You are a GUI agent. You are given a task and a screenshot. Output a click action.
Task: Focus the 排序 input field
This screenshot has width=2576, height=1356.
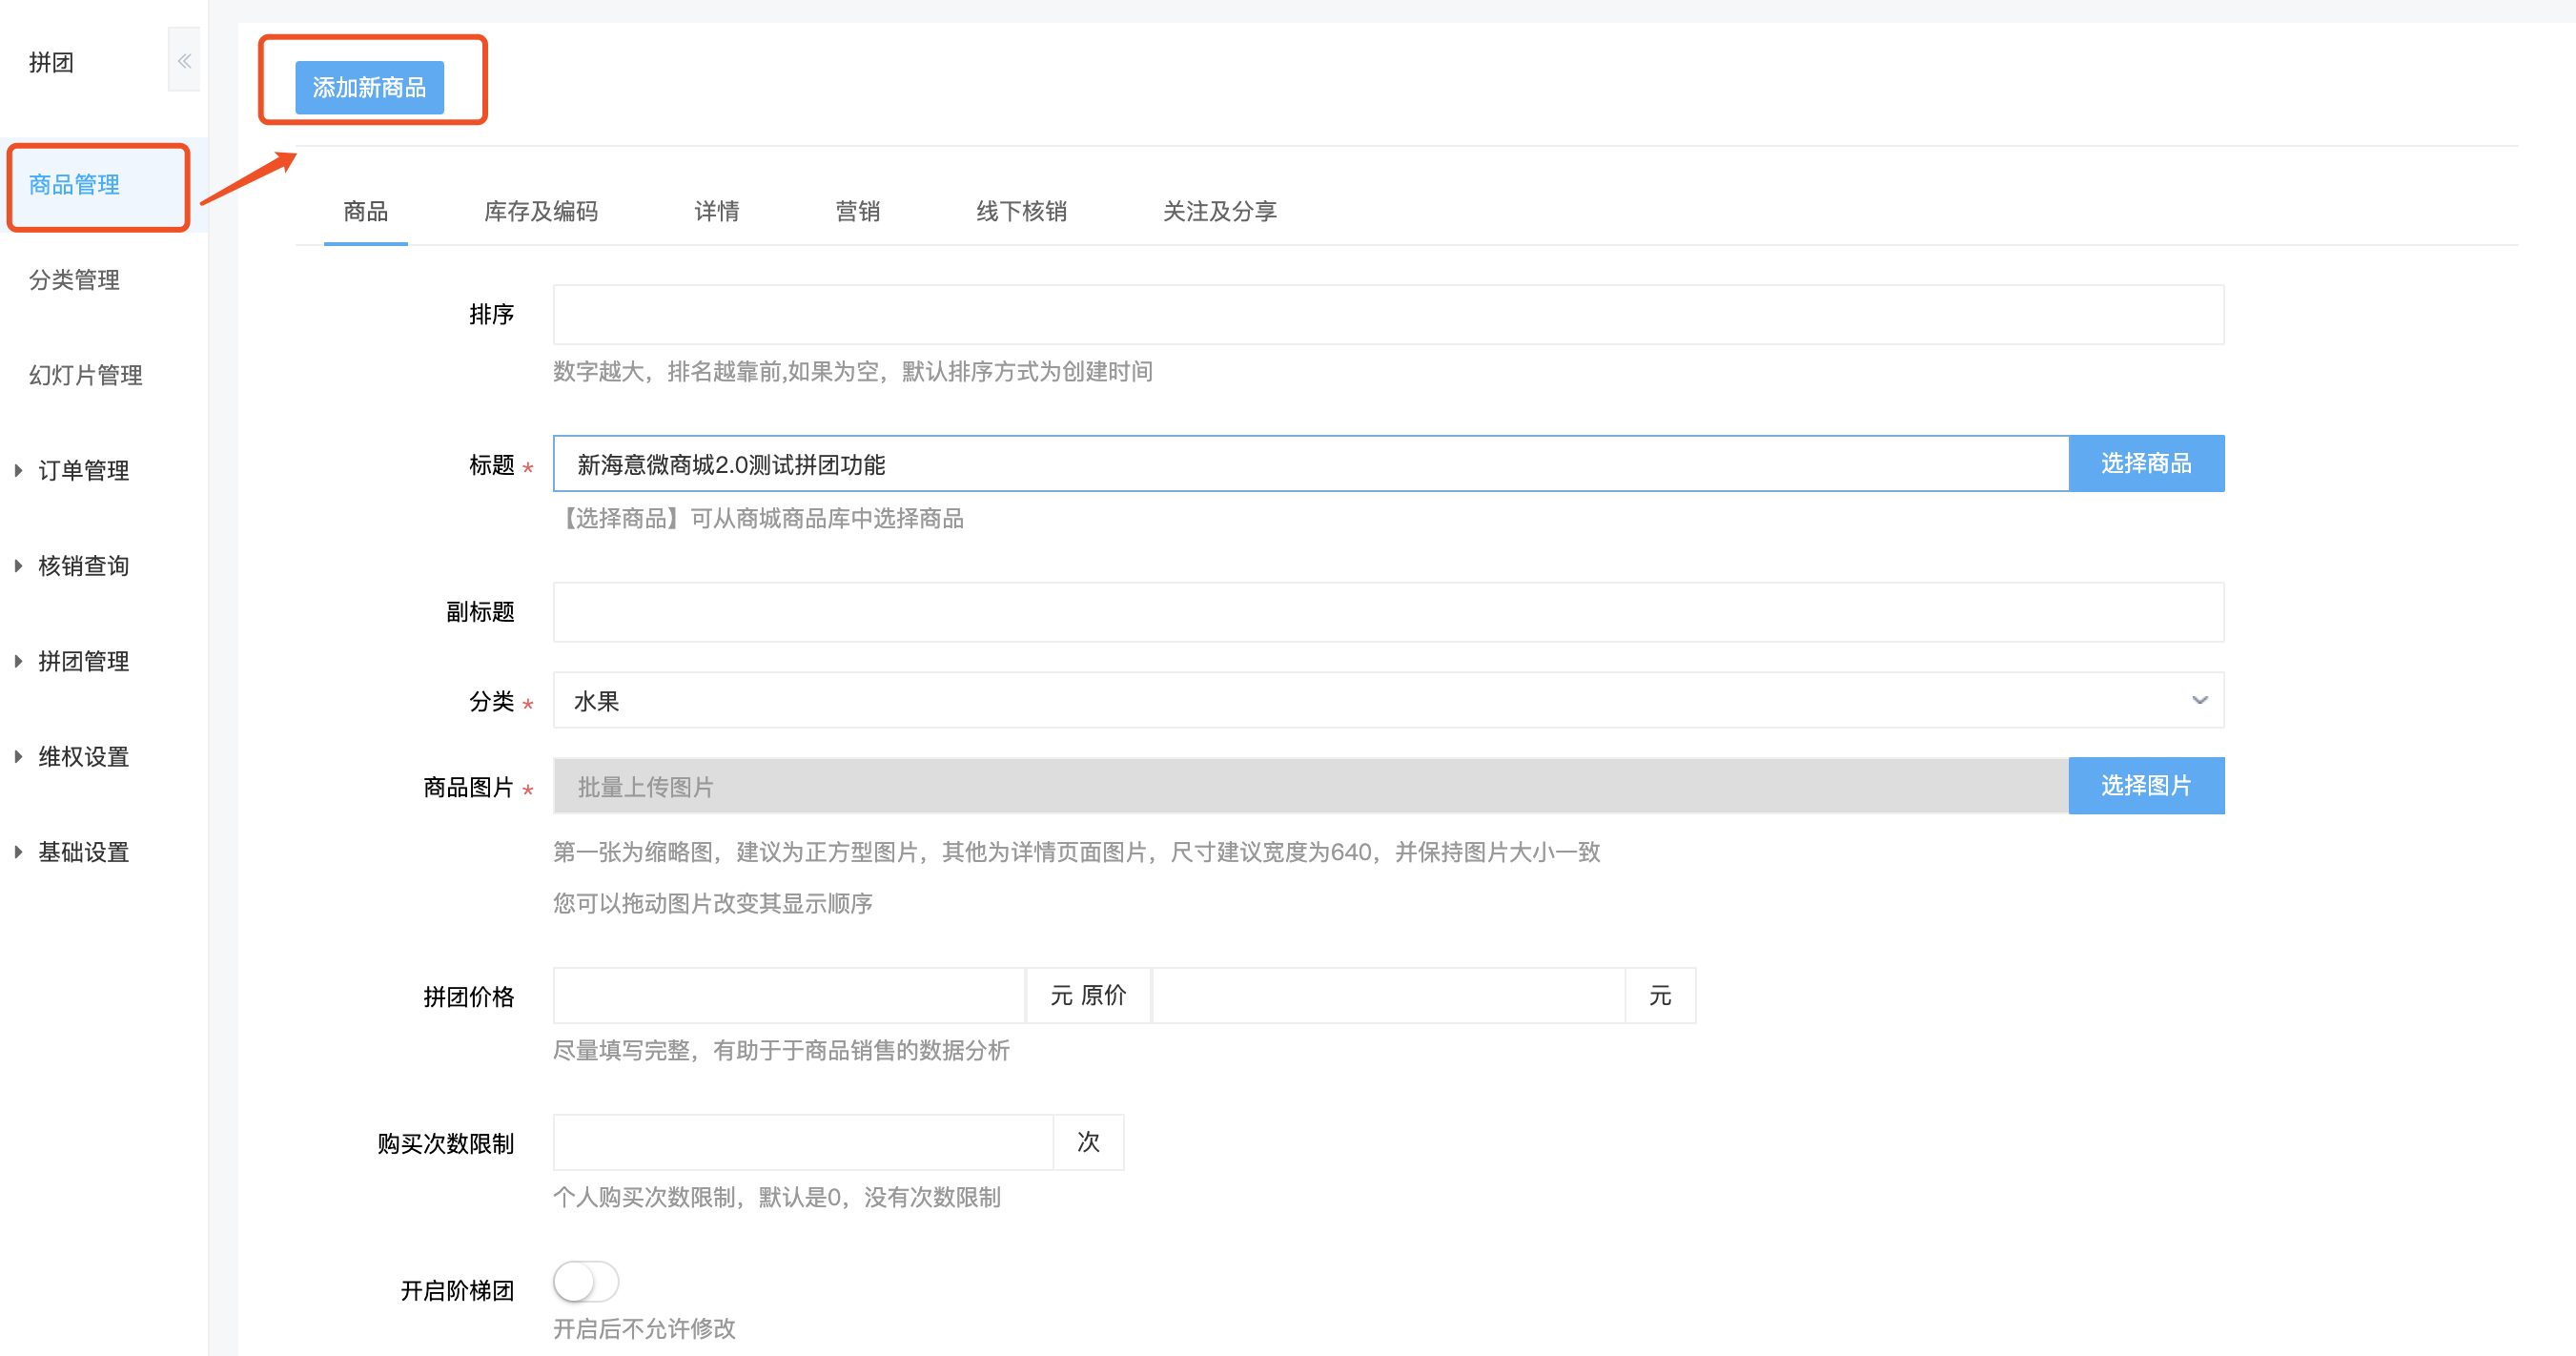pyautogui.click(x=1388, y=315)
